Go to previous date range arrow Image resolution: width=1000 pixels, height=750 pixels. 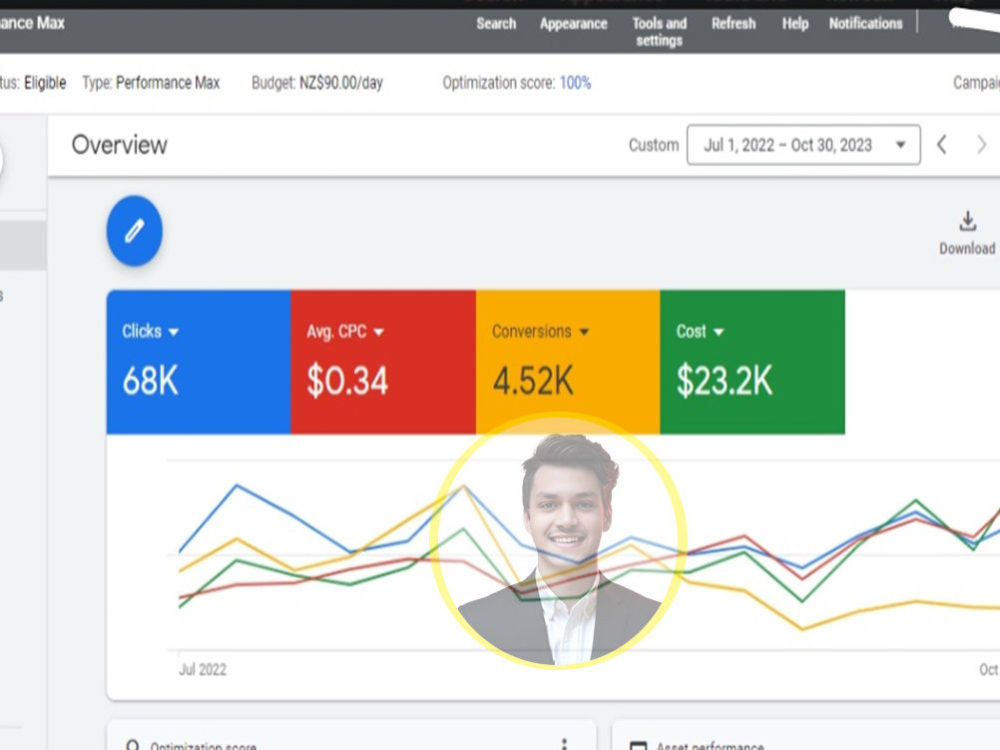(x=942, y=145)
